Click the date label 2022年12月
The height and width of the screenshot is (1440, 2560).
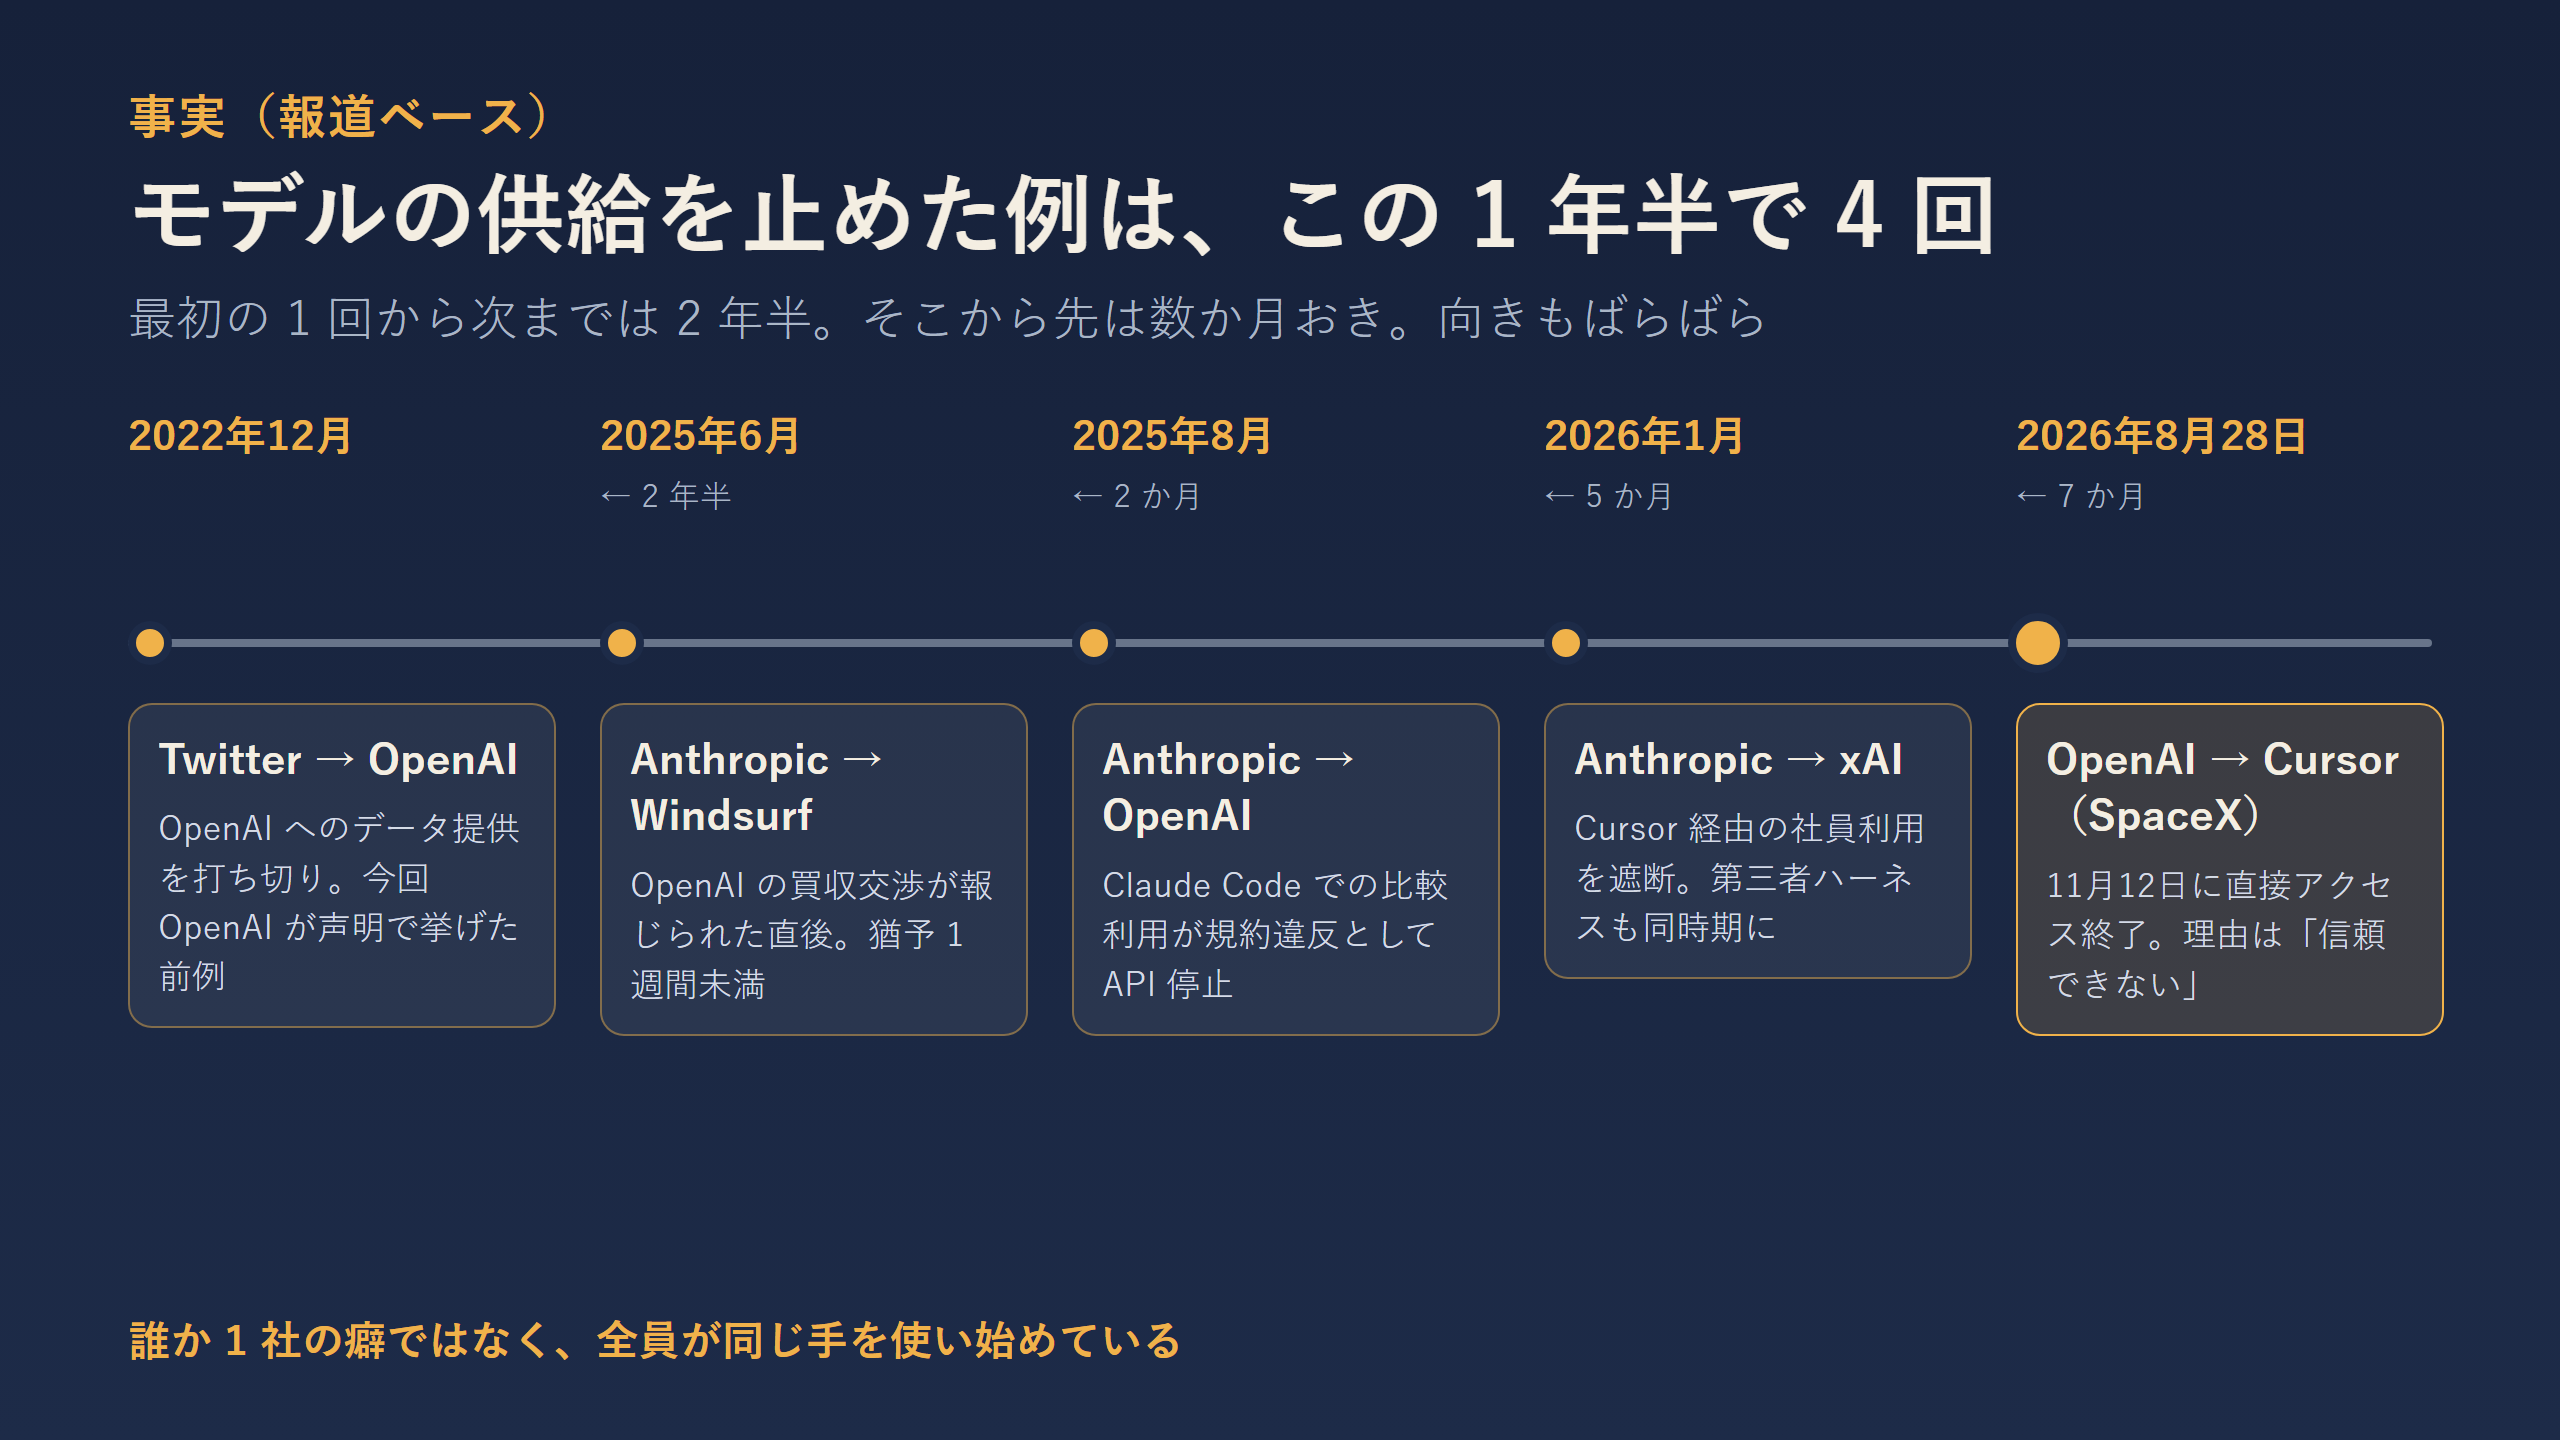(x=240, y=436)
